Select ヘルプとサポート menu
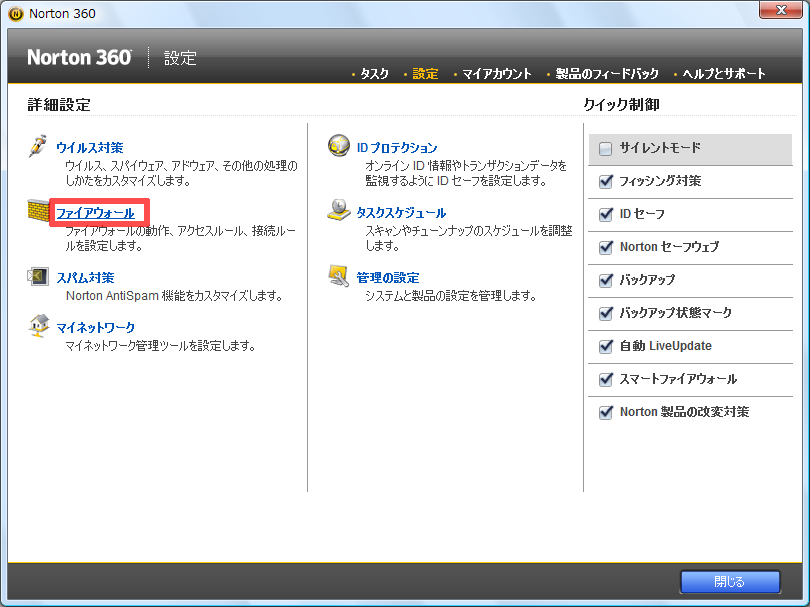Image resolution: width=810 pixels, height=607 pixels. tap(724, 74)
